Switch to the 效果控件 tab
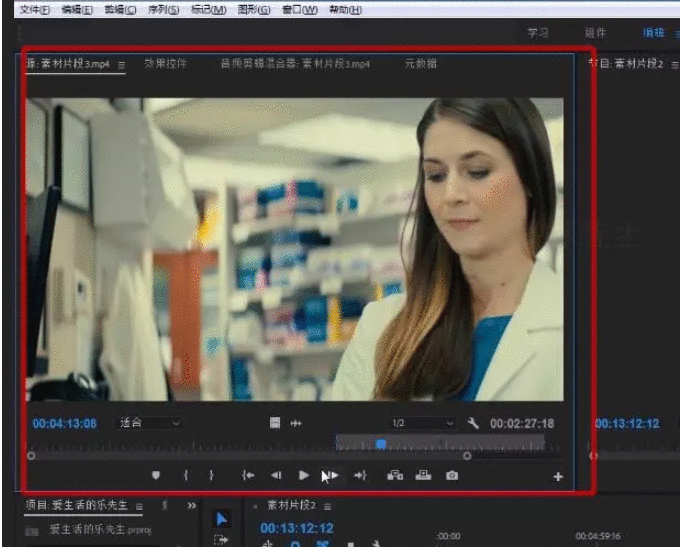The width and height of the screenshot is (680, 552). pos(165,64)
